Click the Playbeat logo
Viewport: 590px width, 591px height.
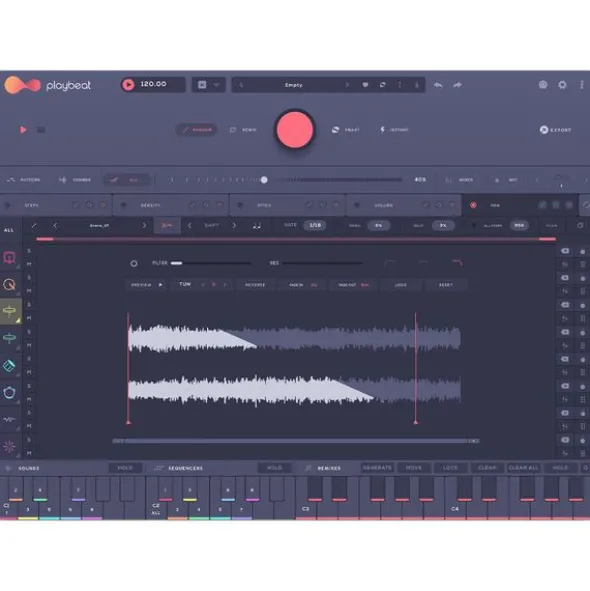(x=48, y=85)
